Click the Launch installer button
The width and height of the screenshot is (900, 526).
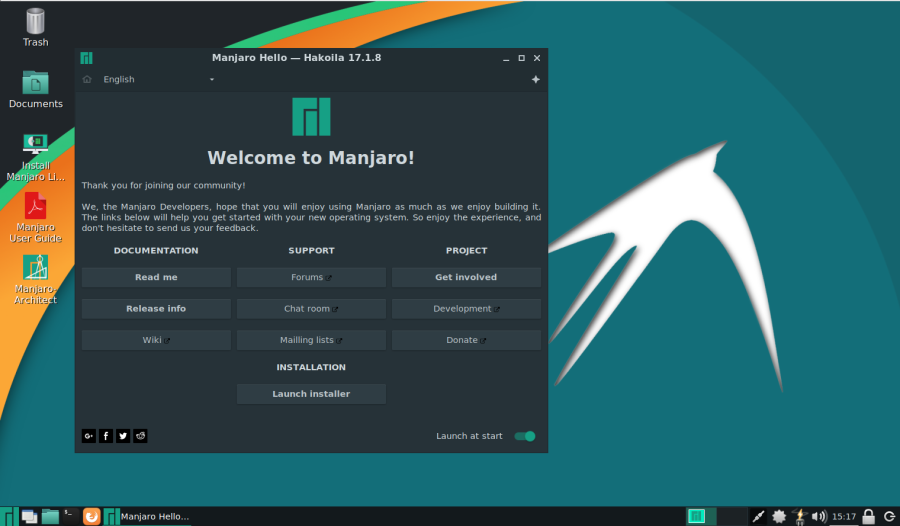tap(311, 394)
